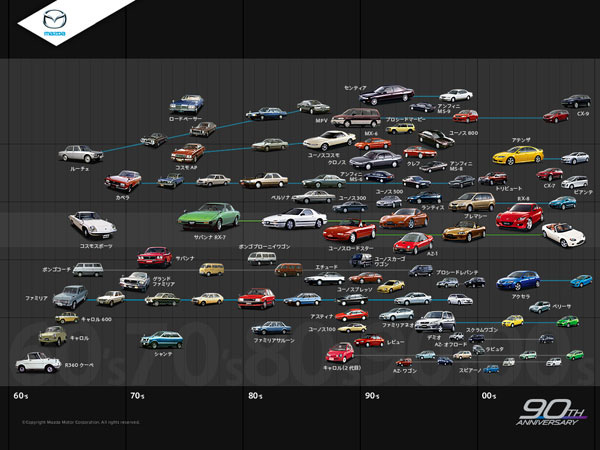Click the 80s decade label
600x450 pixels.
(255, 396)
